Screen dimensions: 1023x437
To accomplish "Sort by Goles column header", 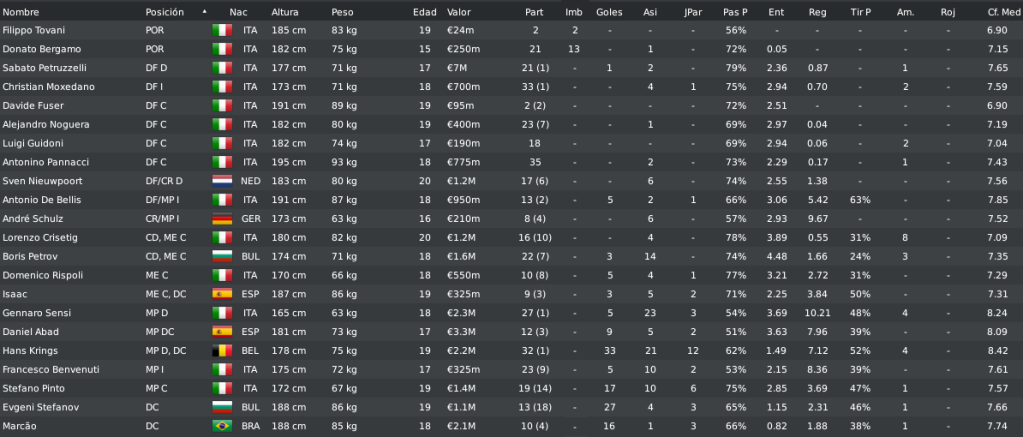I will tap(609, 12).
